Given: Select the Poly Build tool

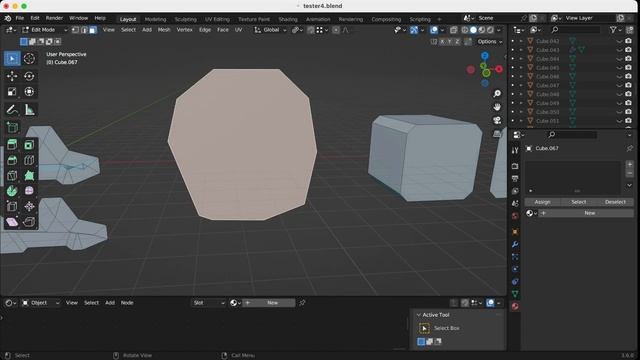Looking at the screenshot, I should (29, 176).
